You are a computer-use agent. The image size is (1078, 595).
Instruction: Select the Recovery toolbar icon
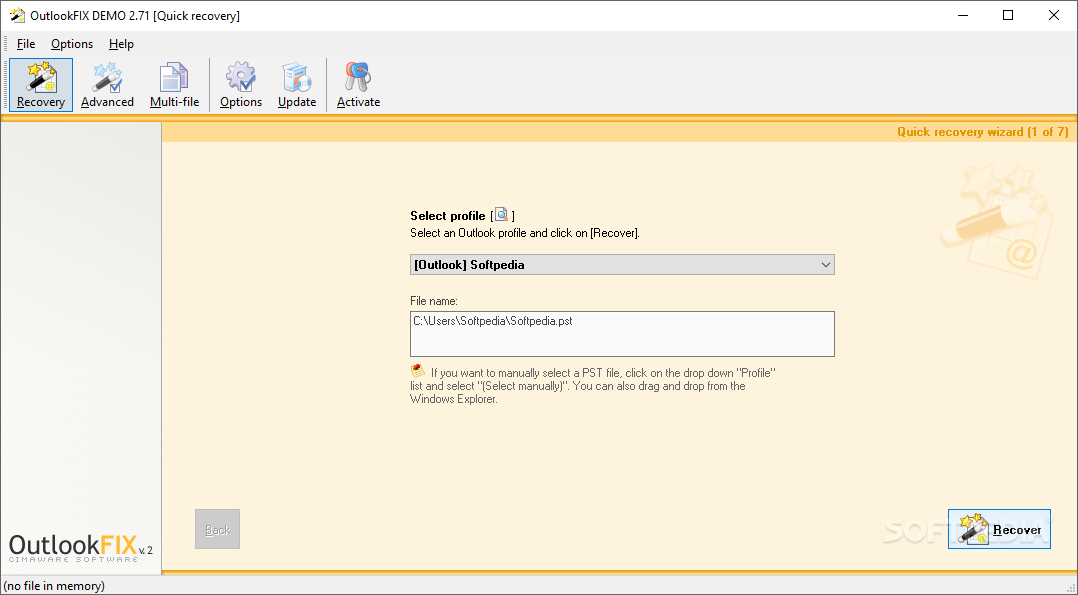click(41, 85)
